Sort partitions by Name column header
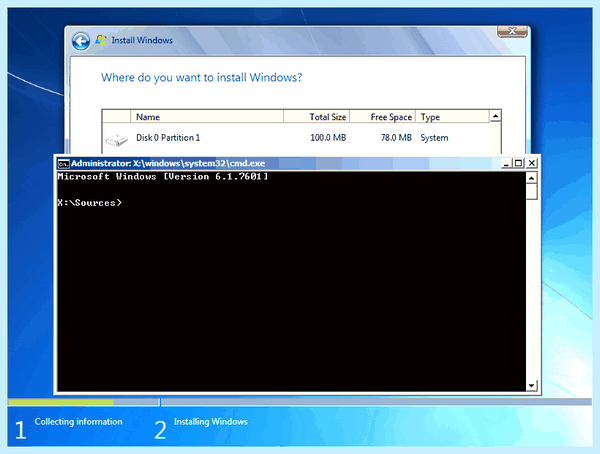Viewport: 600px width, 454px height. (x=207, y=117)
